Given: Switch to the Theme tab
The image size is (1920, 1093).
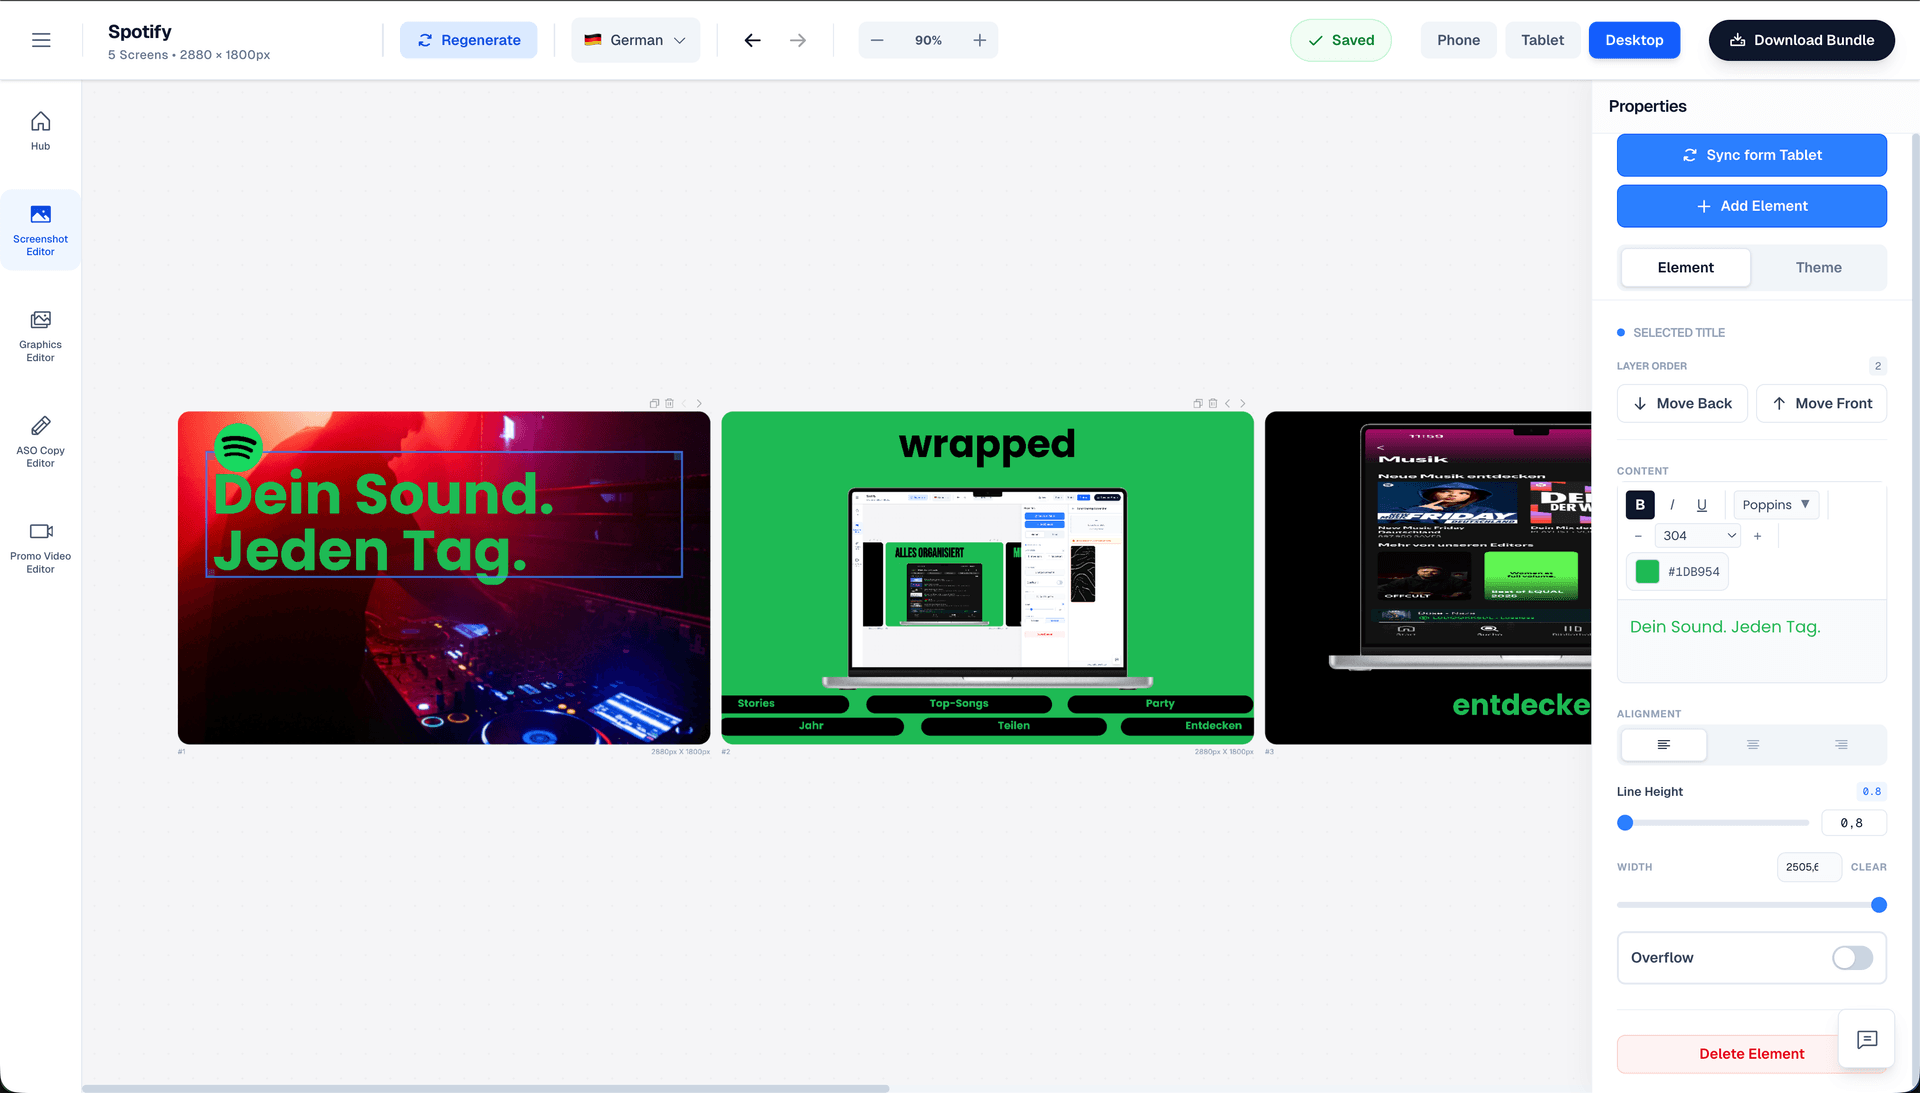Looking at the screenshot, I should point(1819,267).
